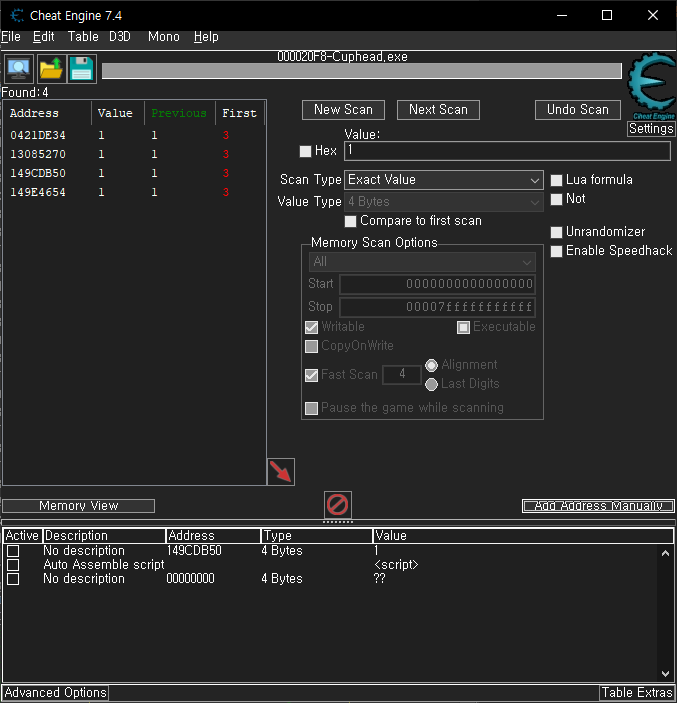Click the Stop address field
This screenshot has width=677, height=703.
437,307
